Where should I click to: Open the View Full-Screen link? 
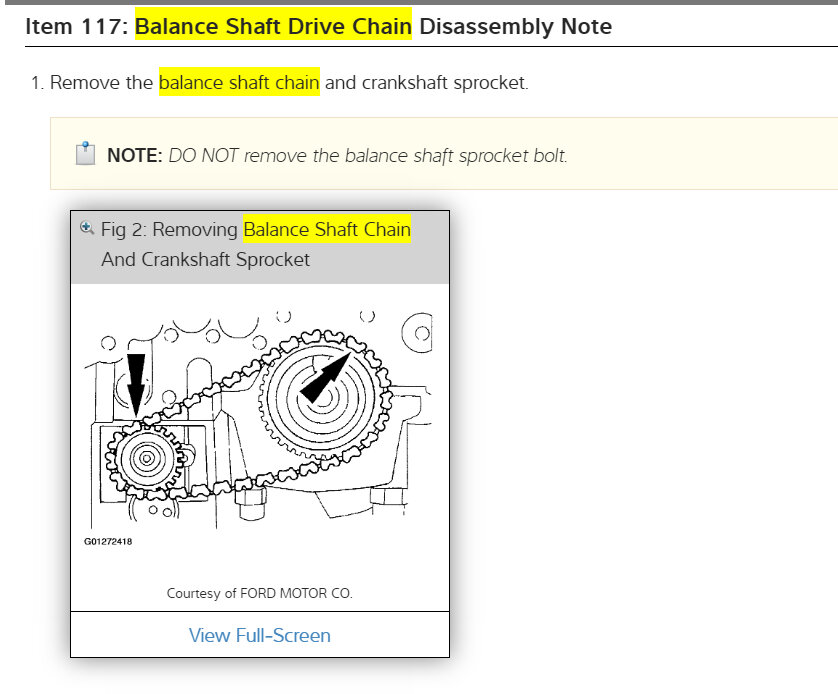tap(260, 635)
